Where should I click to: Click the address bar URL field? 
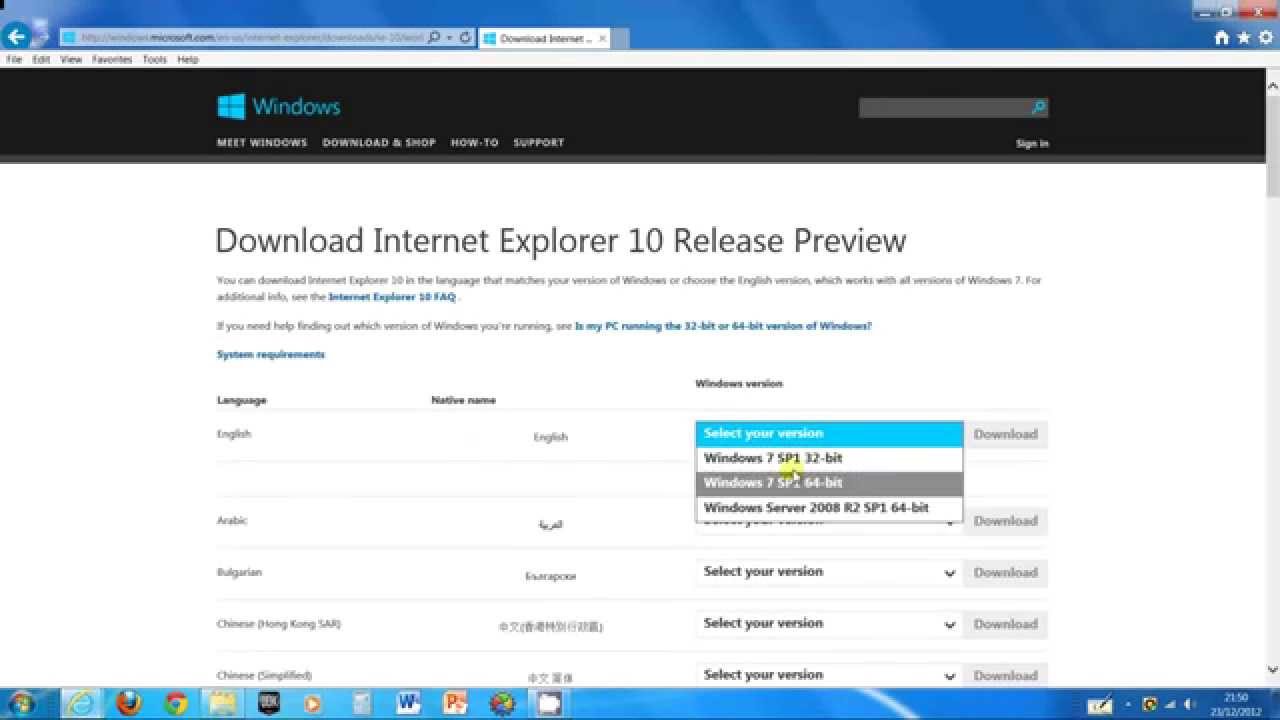tap(244, 38)
